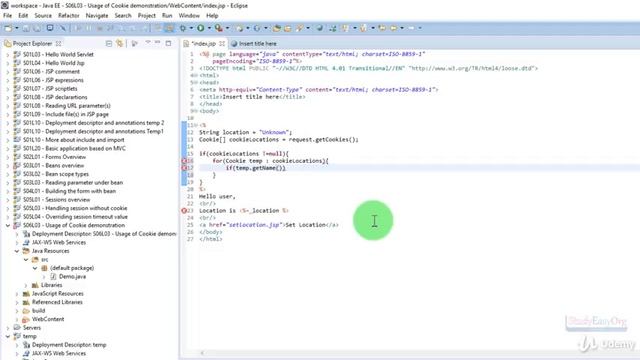The width and height of the screenshot is (640, 360).
Task: Toggle Link with Editor in Project Explorer
Action: pos(120,43)
